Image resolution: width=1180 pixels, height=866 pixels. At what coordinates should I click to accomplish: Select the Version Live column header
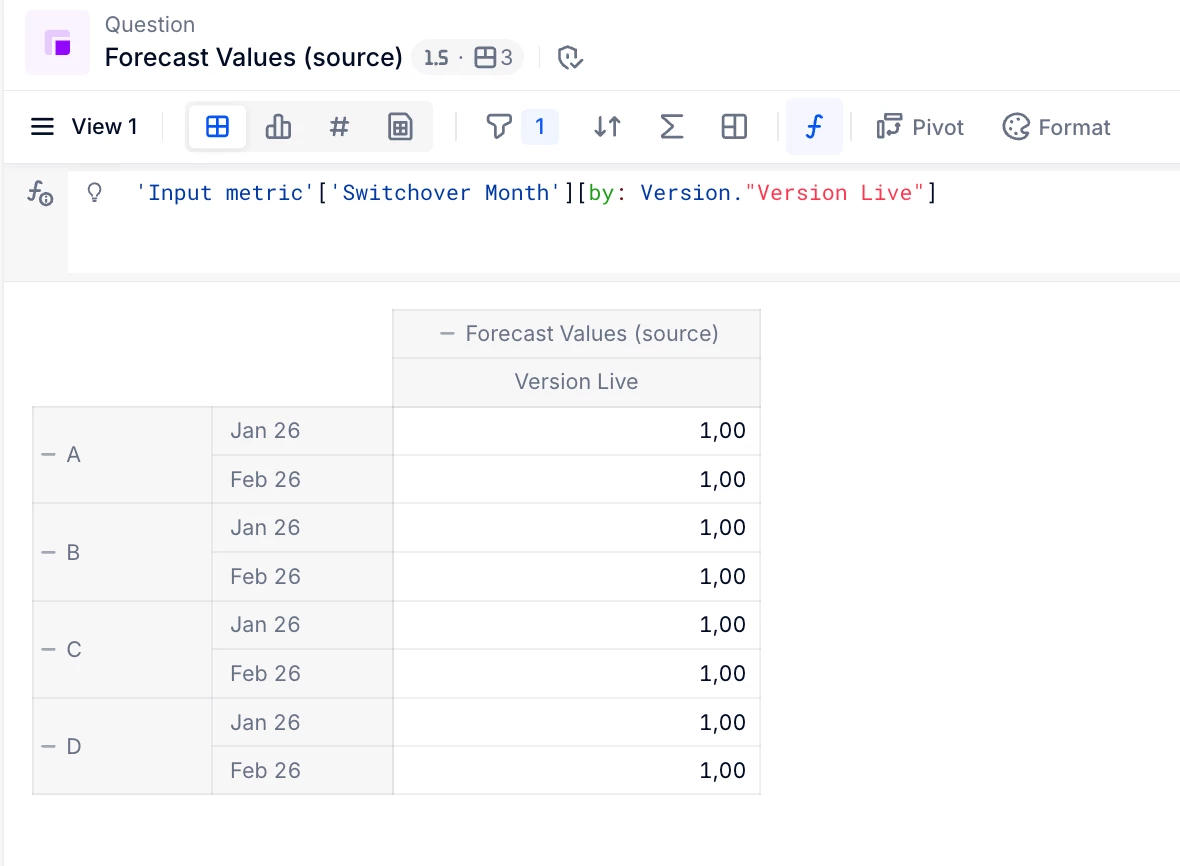coord(576,382)
